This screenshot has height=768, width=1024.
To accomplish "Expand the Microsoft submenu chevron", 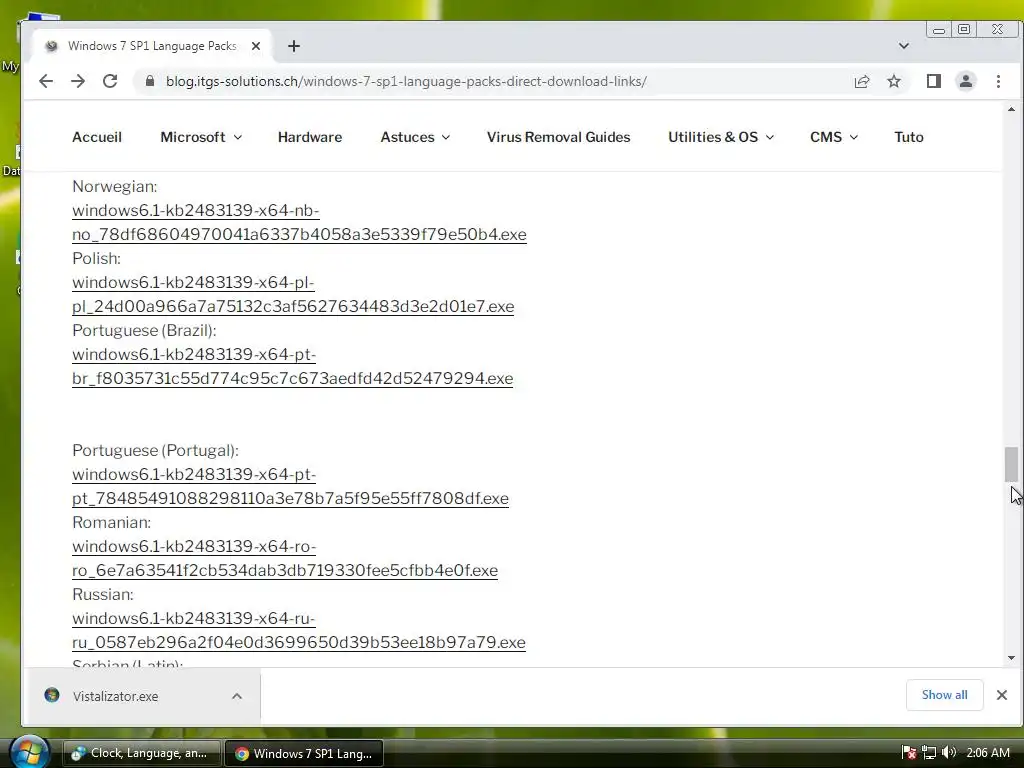I will (238, 137).
